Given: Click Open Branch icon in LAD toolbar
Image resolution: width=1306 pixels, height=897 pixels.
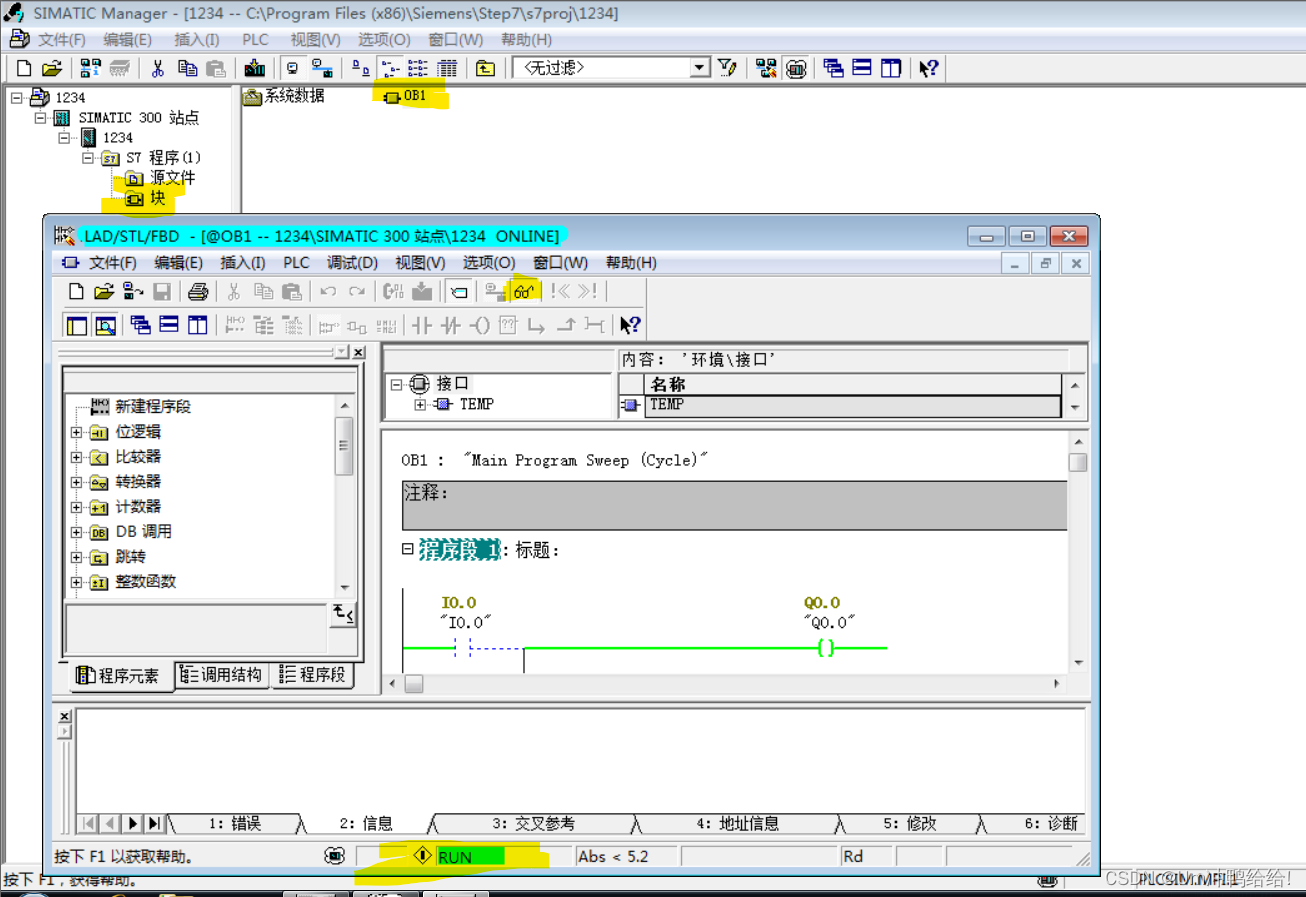Looking at the screenshot, I should pyautogui.click(x=537, y=324).
